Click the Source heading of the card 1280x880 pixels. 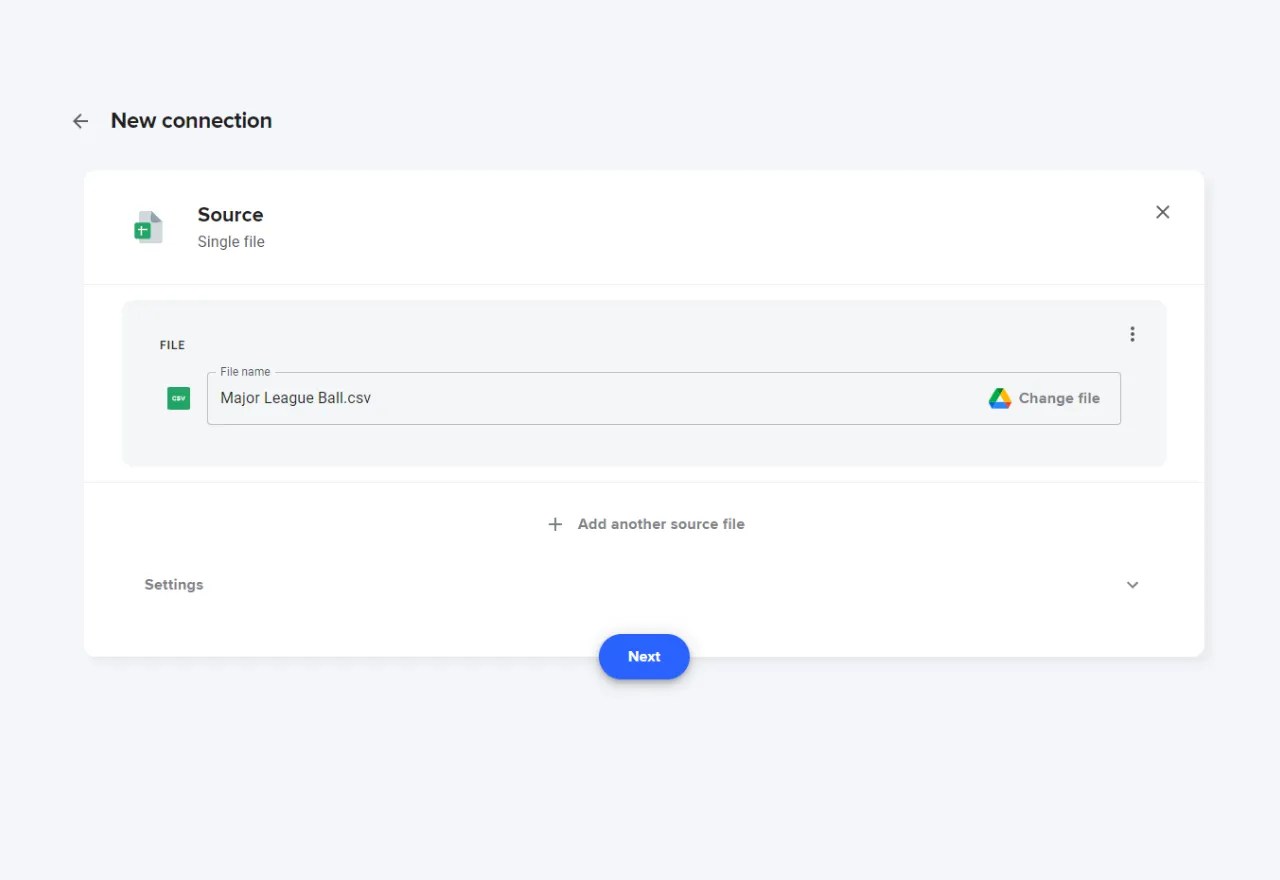coord(230,214)
